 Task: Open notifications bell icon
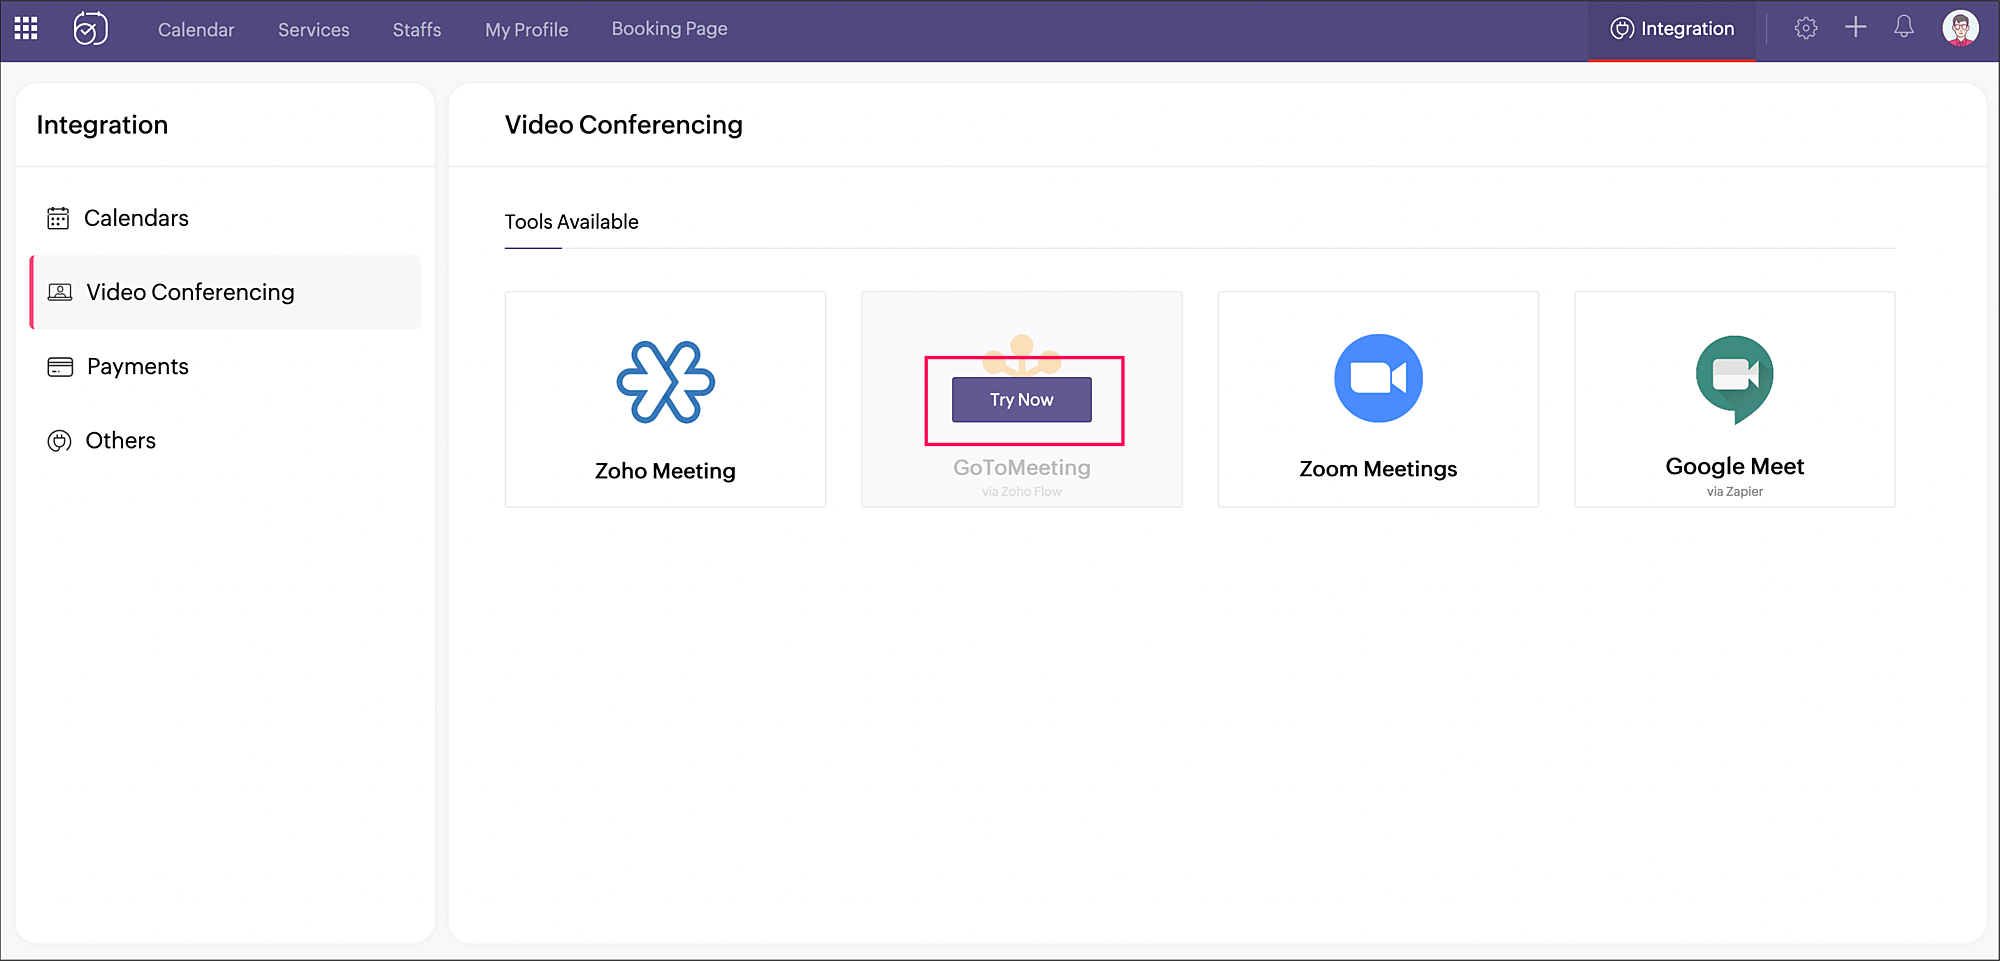click(x=1904, y=27)
